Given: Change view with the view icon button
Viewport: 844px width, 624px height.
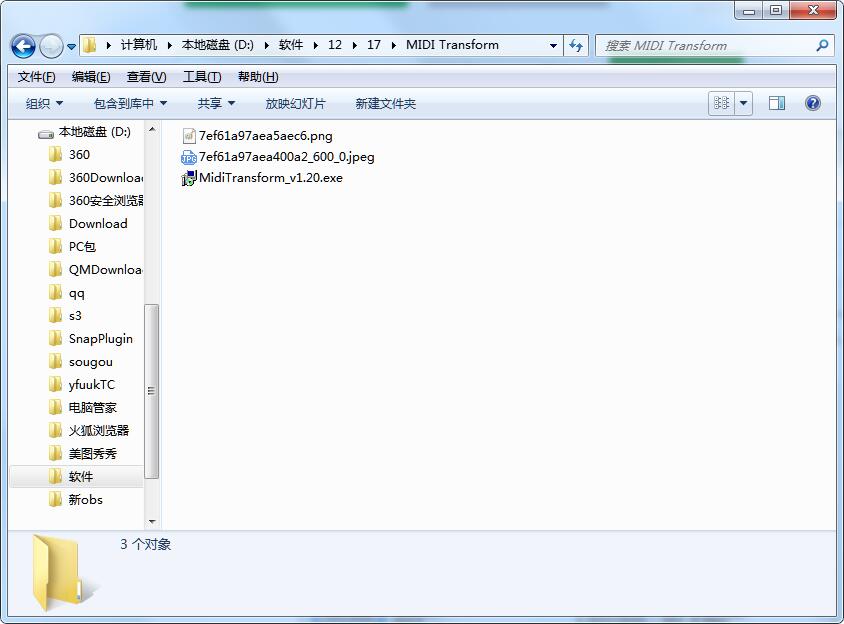Looking at the screenshot, I should point(721,103).
